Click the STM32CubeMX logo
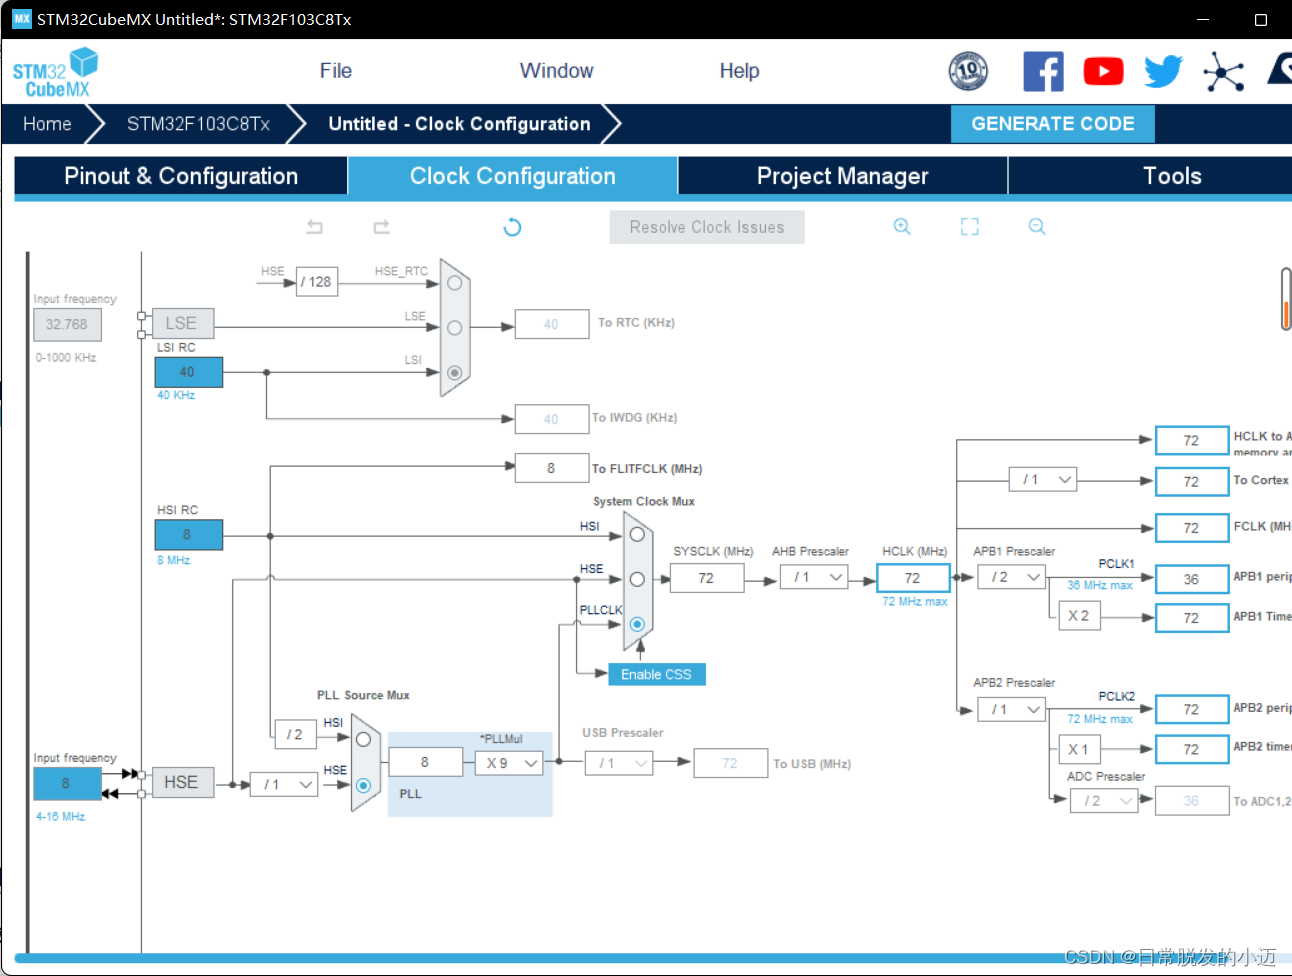Viewport: 1292px width, 976px height. [55, 72]
